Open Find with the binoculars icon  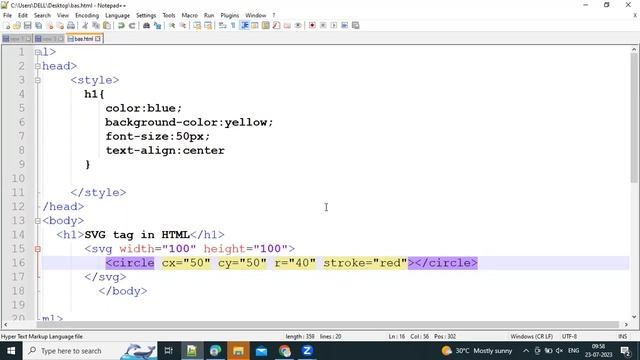(x=146, y=25)
